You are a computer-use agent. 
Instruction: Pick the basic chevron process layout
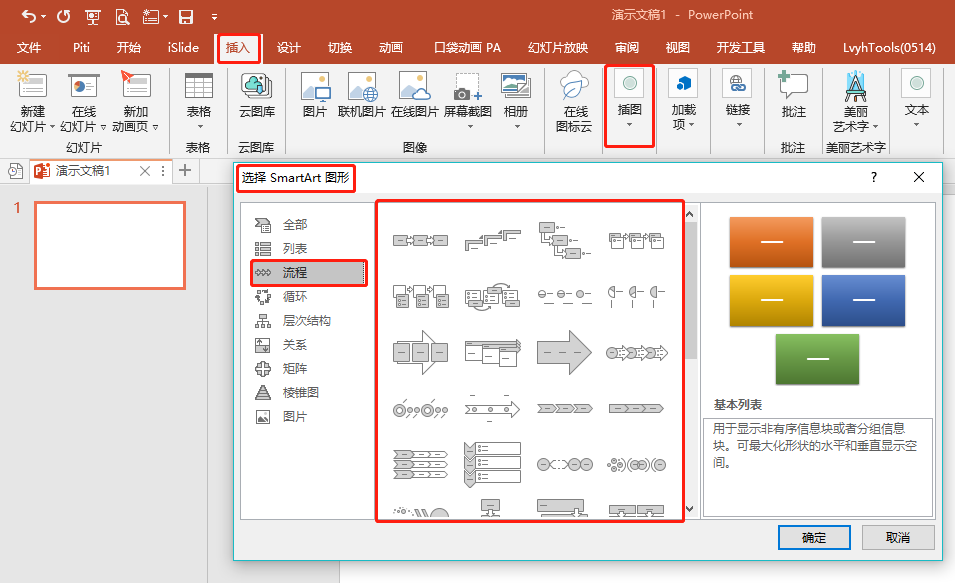[565, 409]
